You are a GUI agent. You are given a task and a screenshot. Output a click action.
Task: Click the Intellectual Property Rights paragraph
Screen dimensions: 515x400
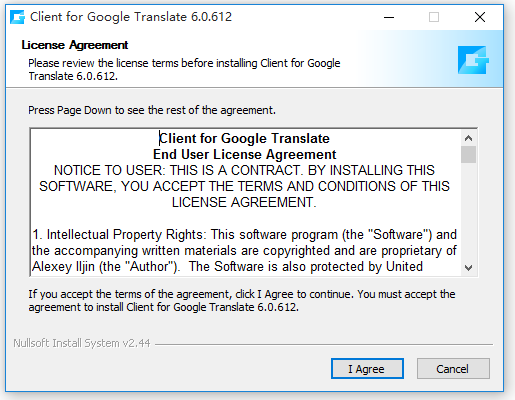[x=244, y=251]
